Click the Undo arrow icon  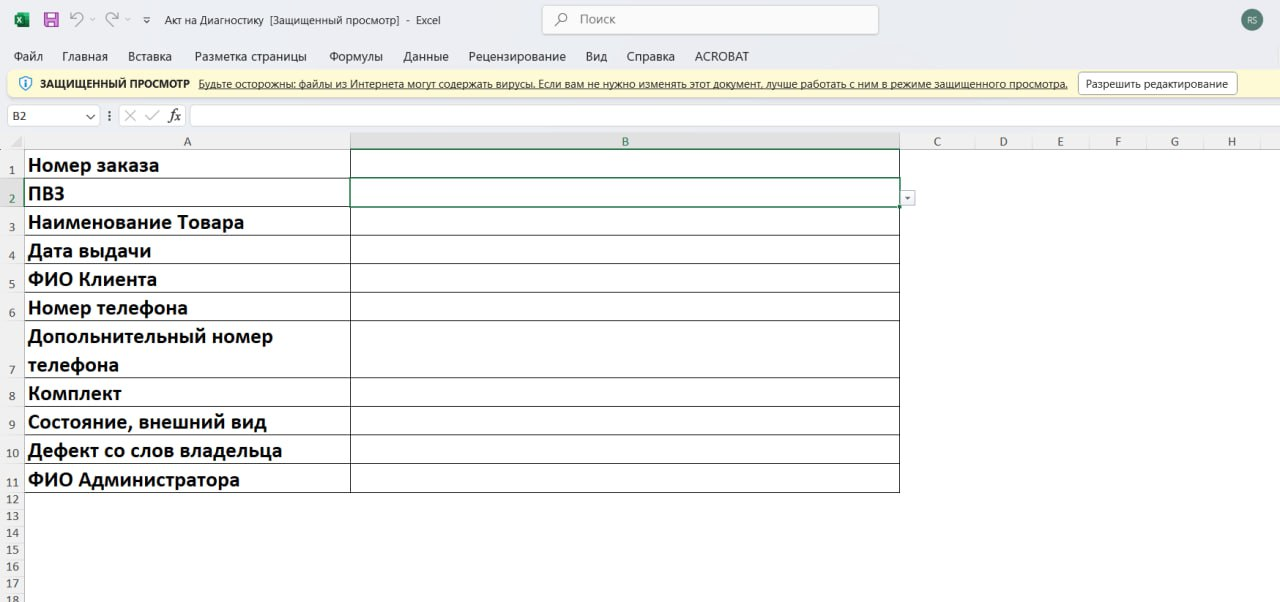pyautogui.click(x=76, y=19)
